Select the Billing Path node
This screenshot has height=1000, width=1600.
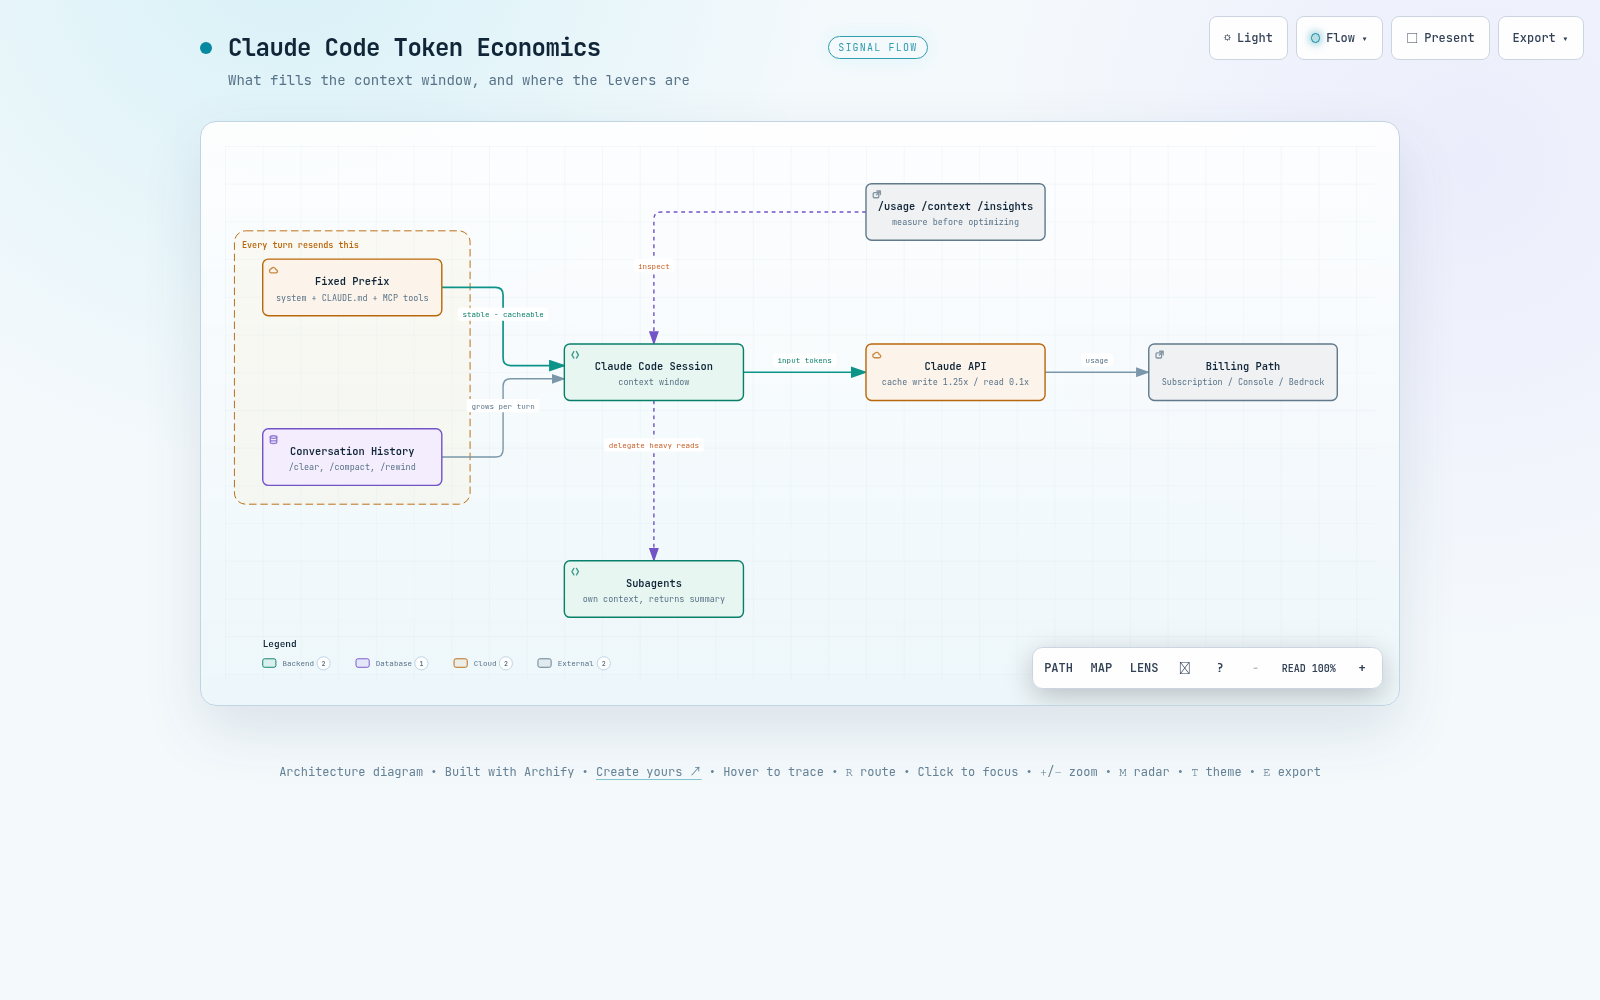click(x=1243, y=372)
